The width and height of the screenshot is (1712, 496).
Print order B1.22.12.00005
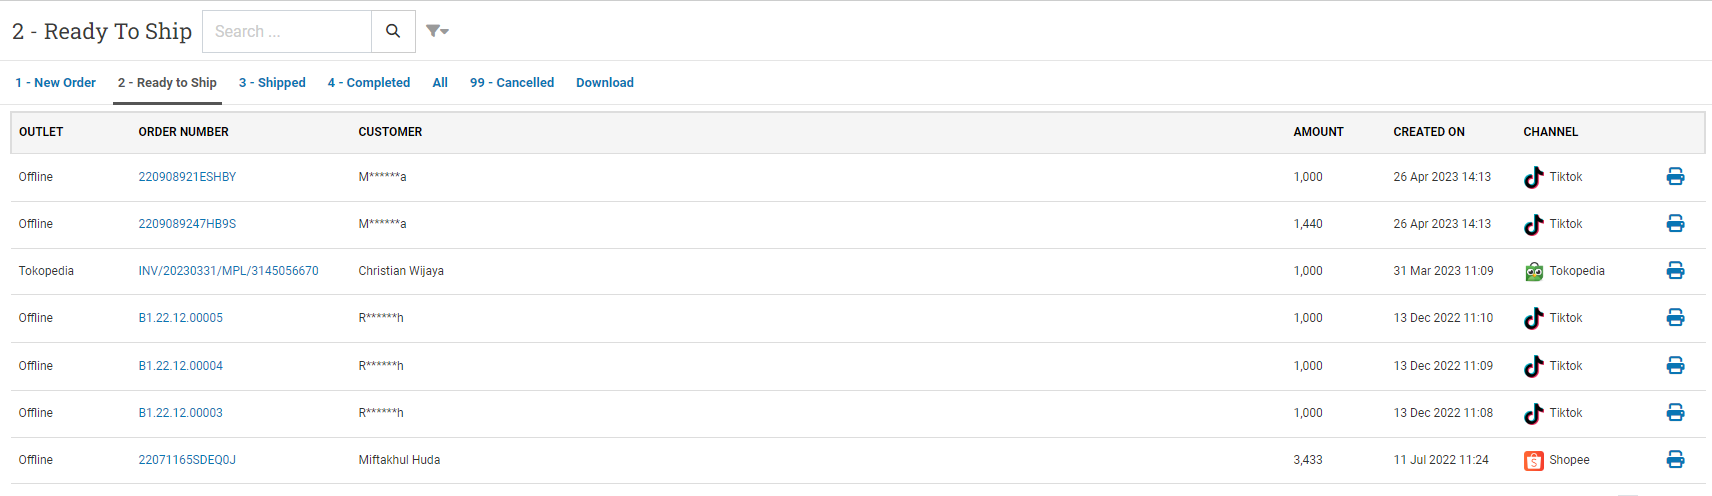pyautogui.click(x=1675, y=318)
